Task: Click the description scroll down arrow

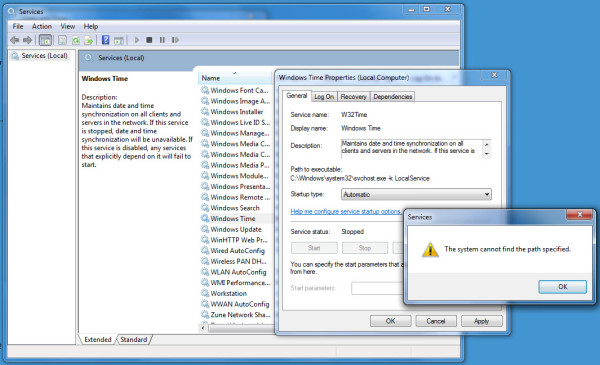Action: point(486,154)
